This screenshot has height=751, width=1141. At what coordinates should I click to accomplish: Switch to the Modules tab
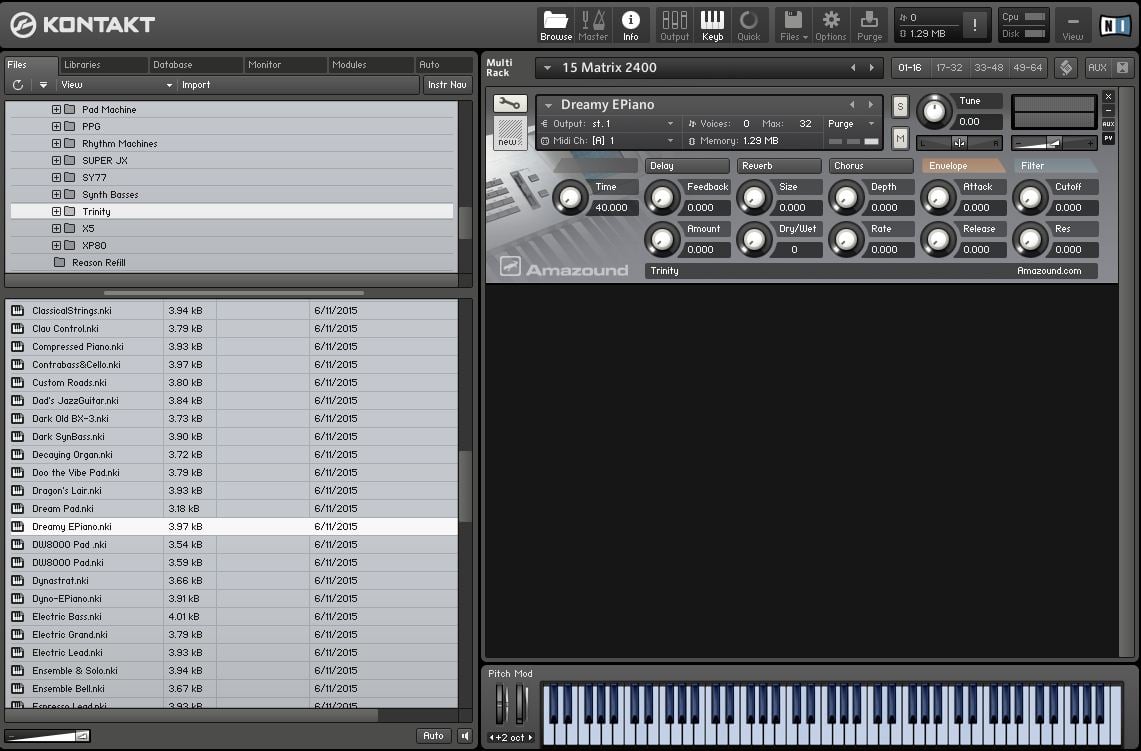[x=370, y=65]
